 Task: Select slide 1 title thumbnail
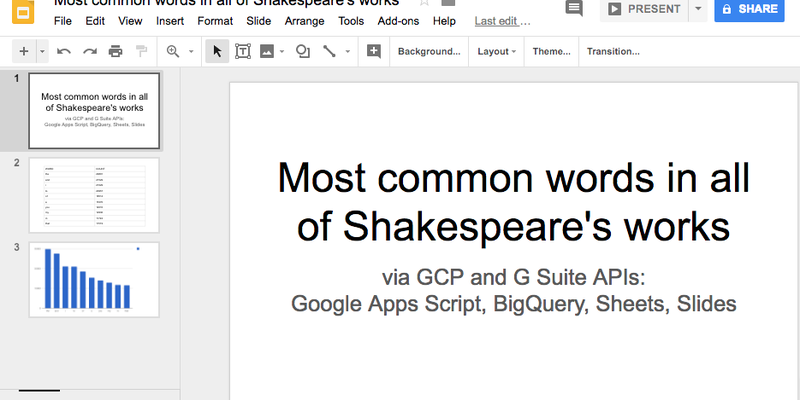(x=94, y=111)
